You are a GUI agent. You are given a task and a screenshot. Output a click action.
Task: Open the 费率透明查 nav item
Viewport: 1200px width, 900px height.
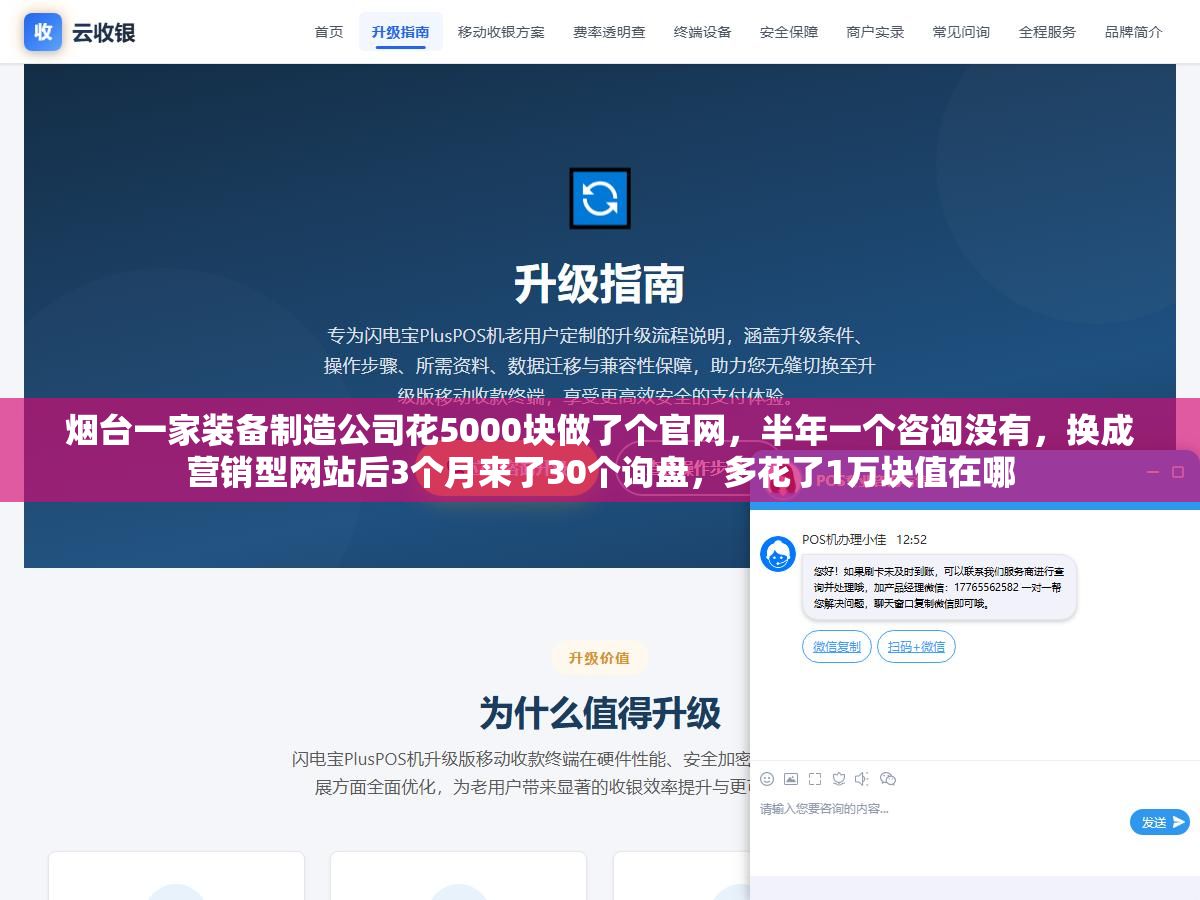tap(609, 32)
